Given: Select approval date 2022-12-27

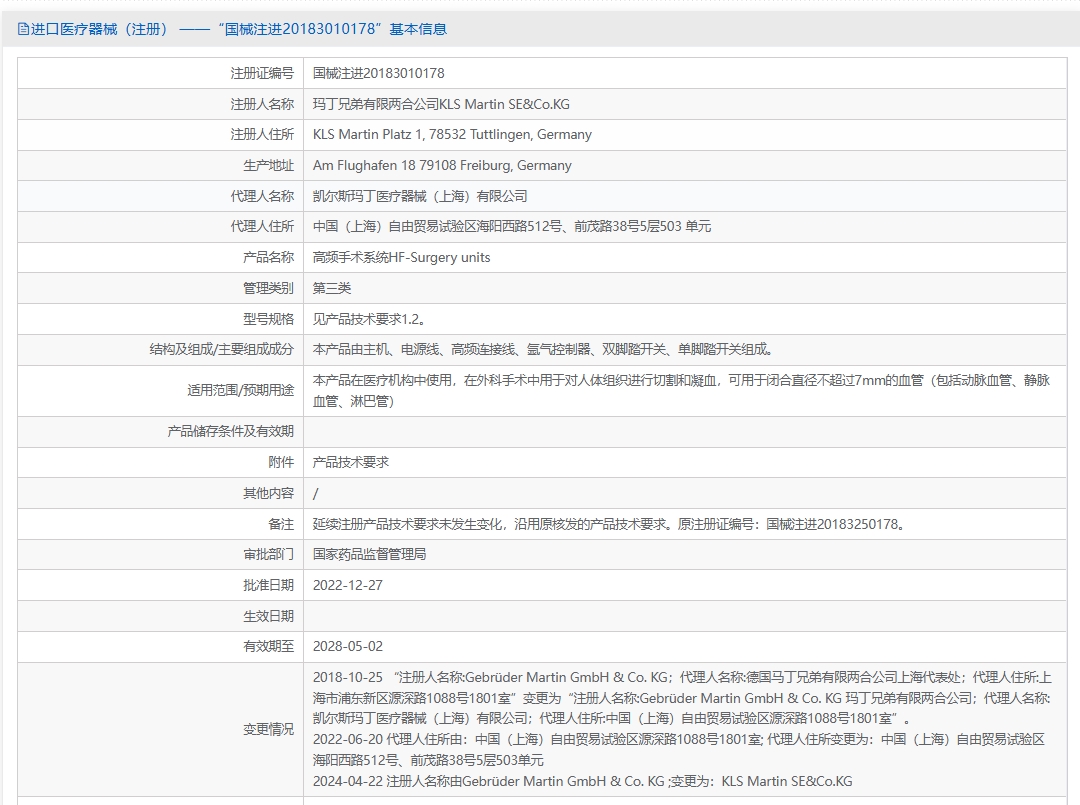Looking at the screenshot, I should (x=348, y=585).
